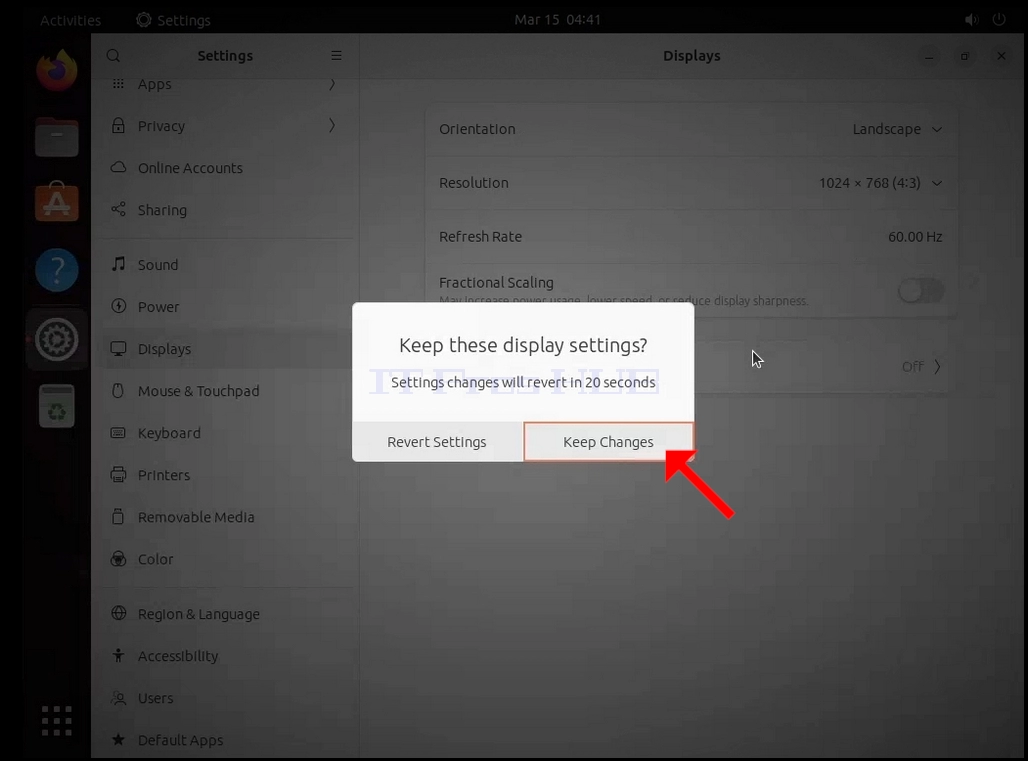
Task: Show Applications grid in the dock
Action: (x=57, y=720)
